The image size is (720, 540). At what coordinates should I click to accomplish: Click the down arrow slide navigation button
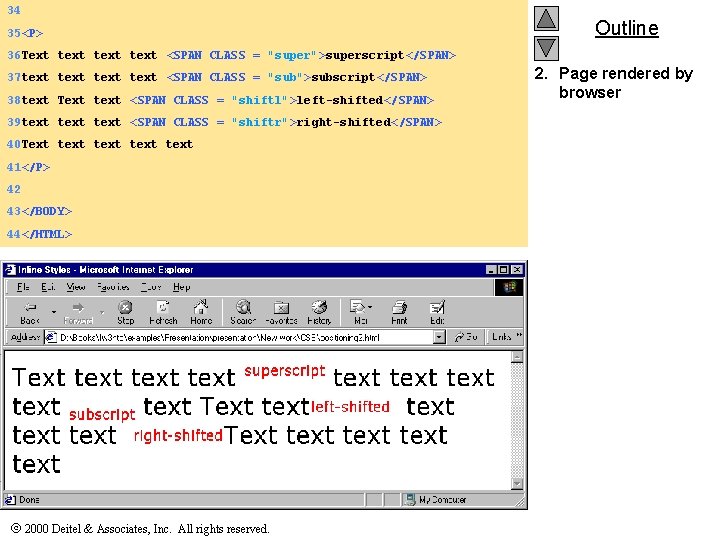546,48
